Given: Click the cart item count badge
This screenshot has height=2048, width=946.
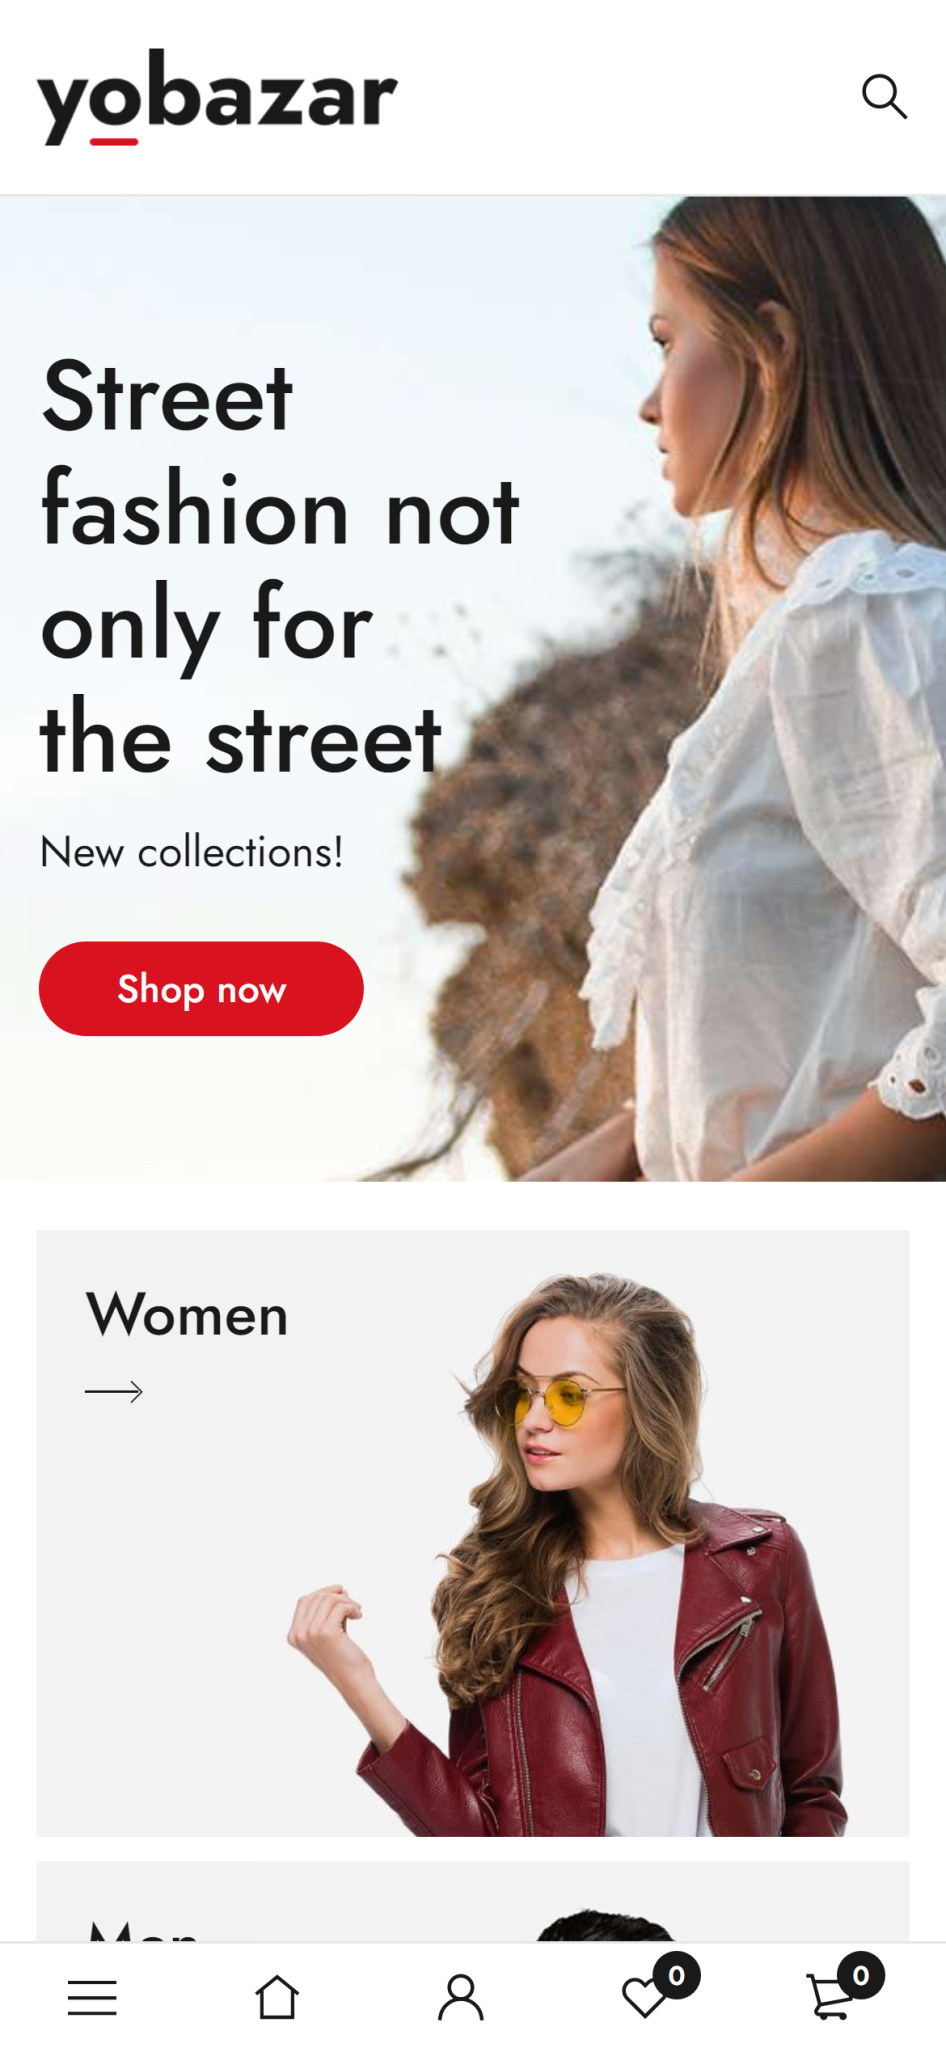Looking at the screenshot, I should tap(861, 1975).
